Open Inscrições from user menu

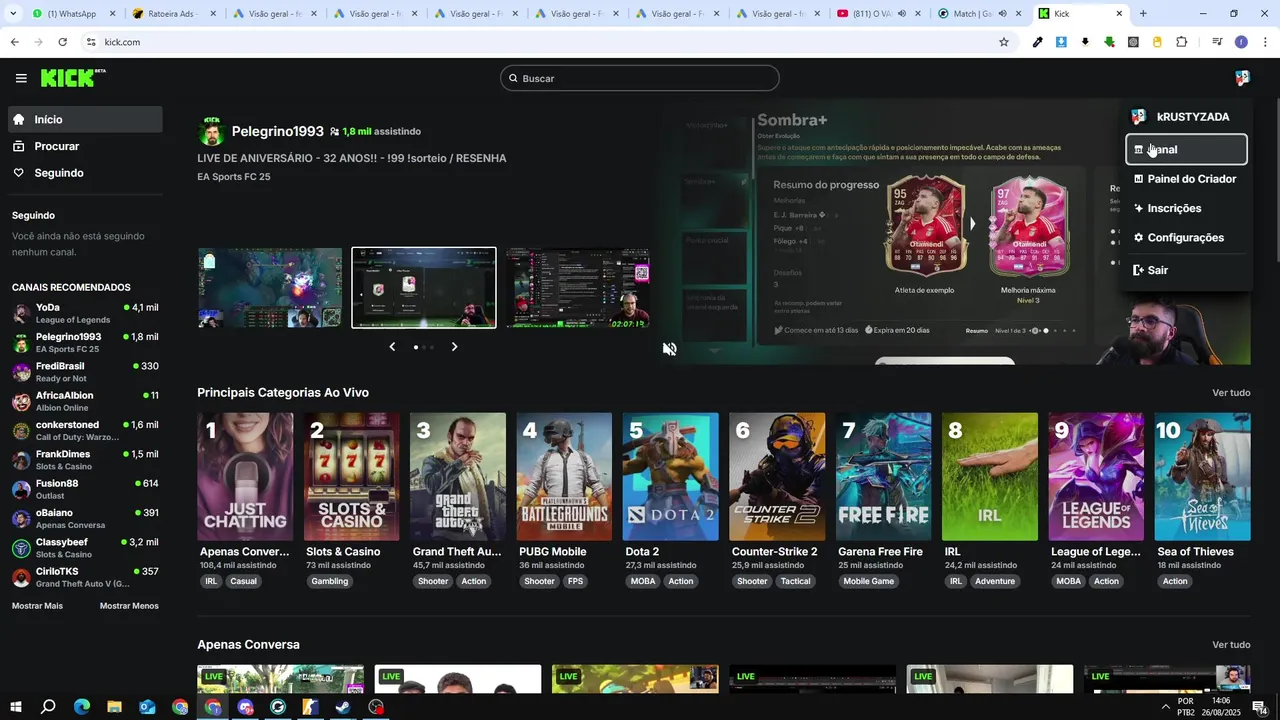tap(1186, 208)
